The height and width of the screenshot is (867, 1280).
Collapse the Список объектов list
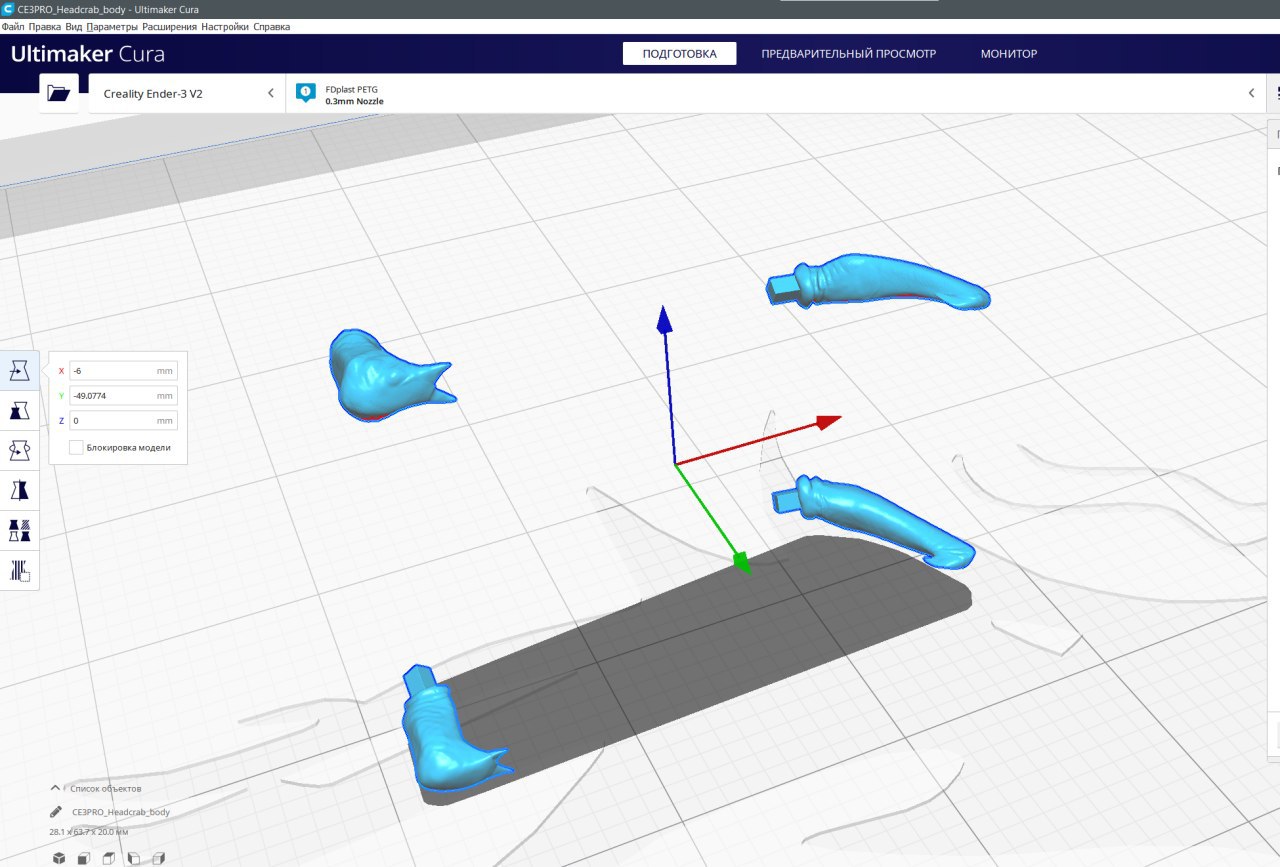pos(56,788)
